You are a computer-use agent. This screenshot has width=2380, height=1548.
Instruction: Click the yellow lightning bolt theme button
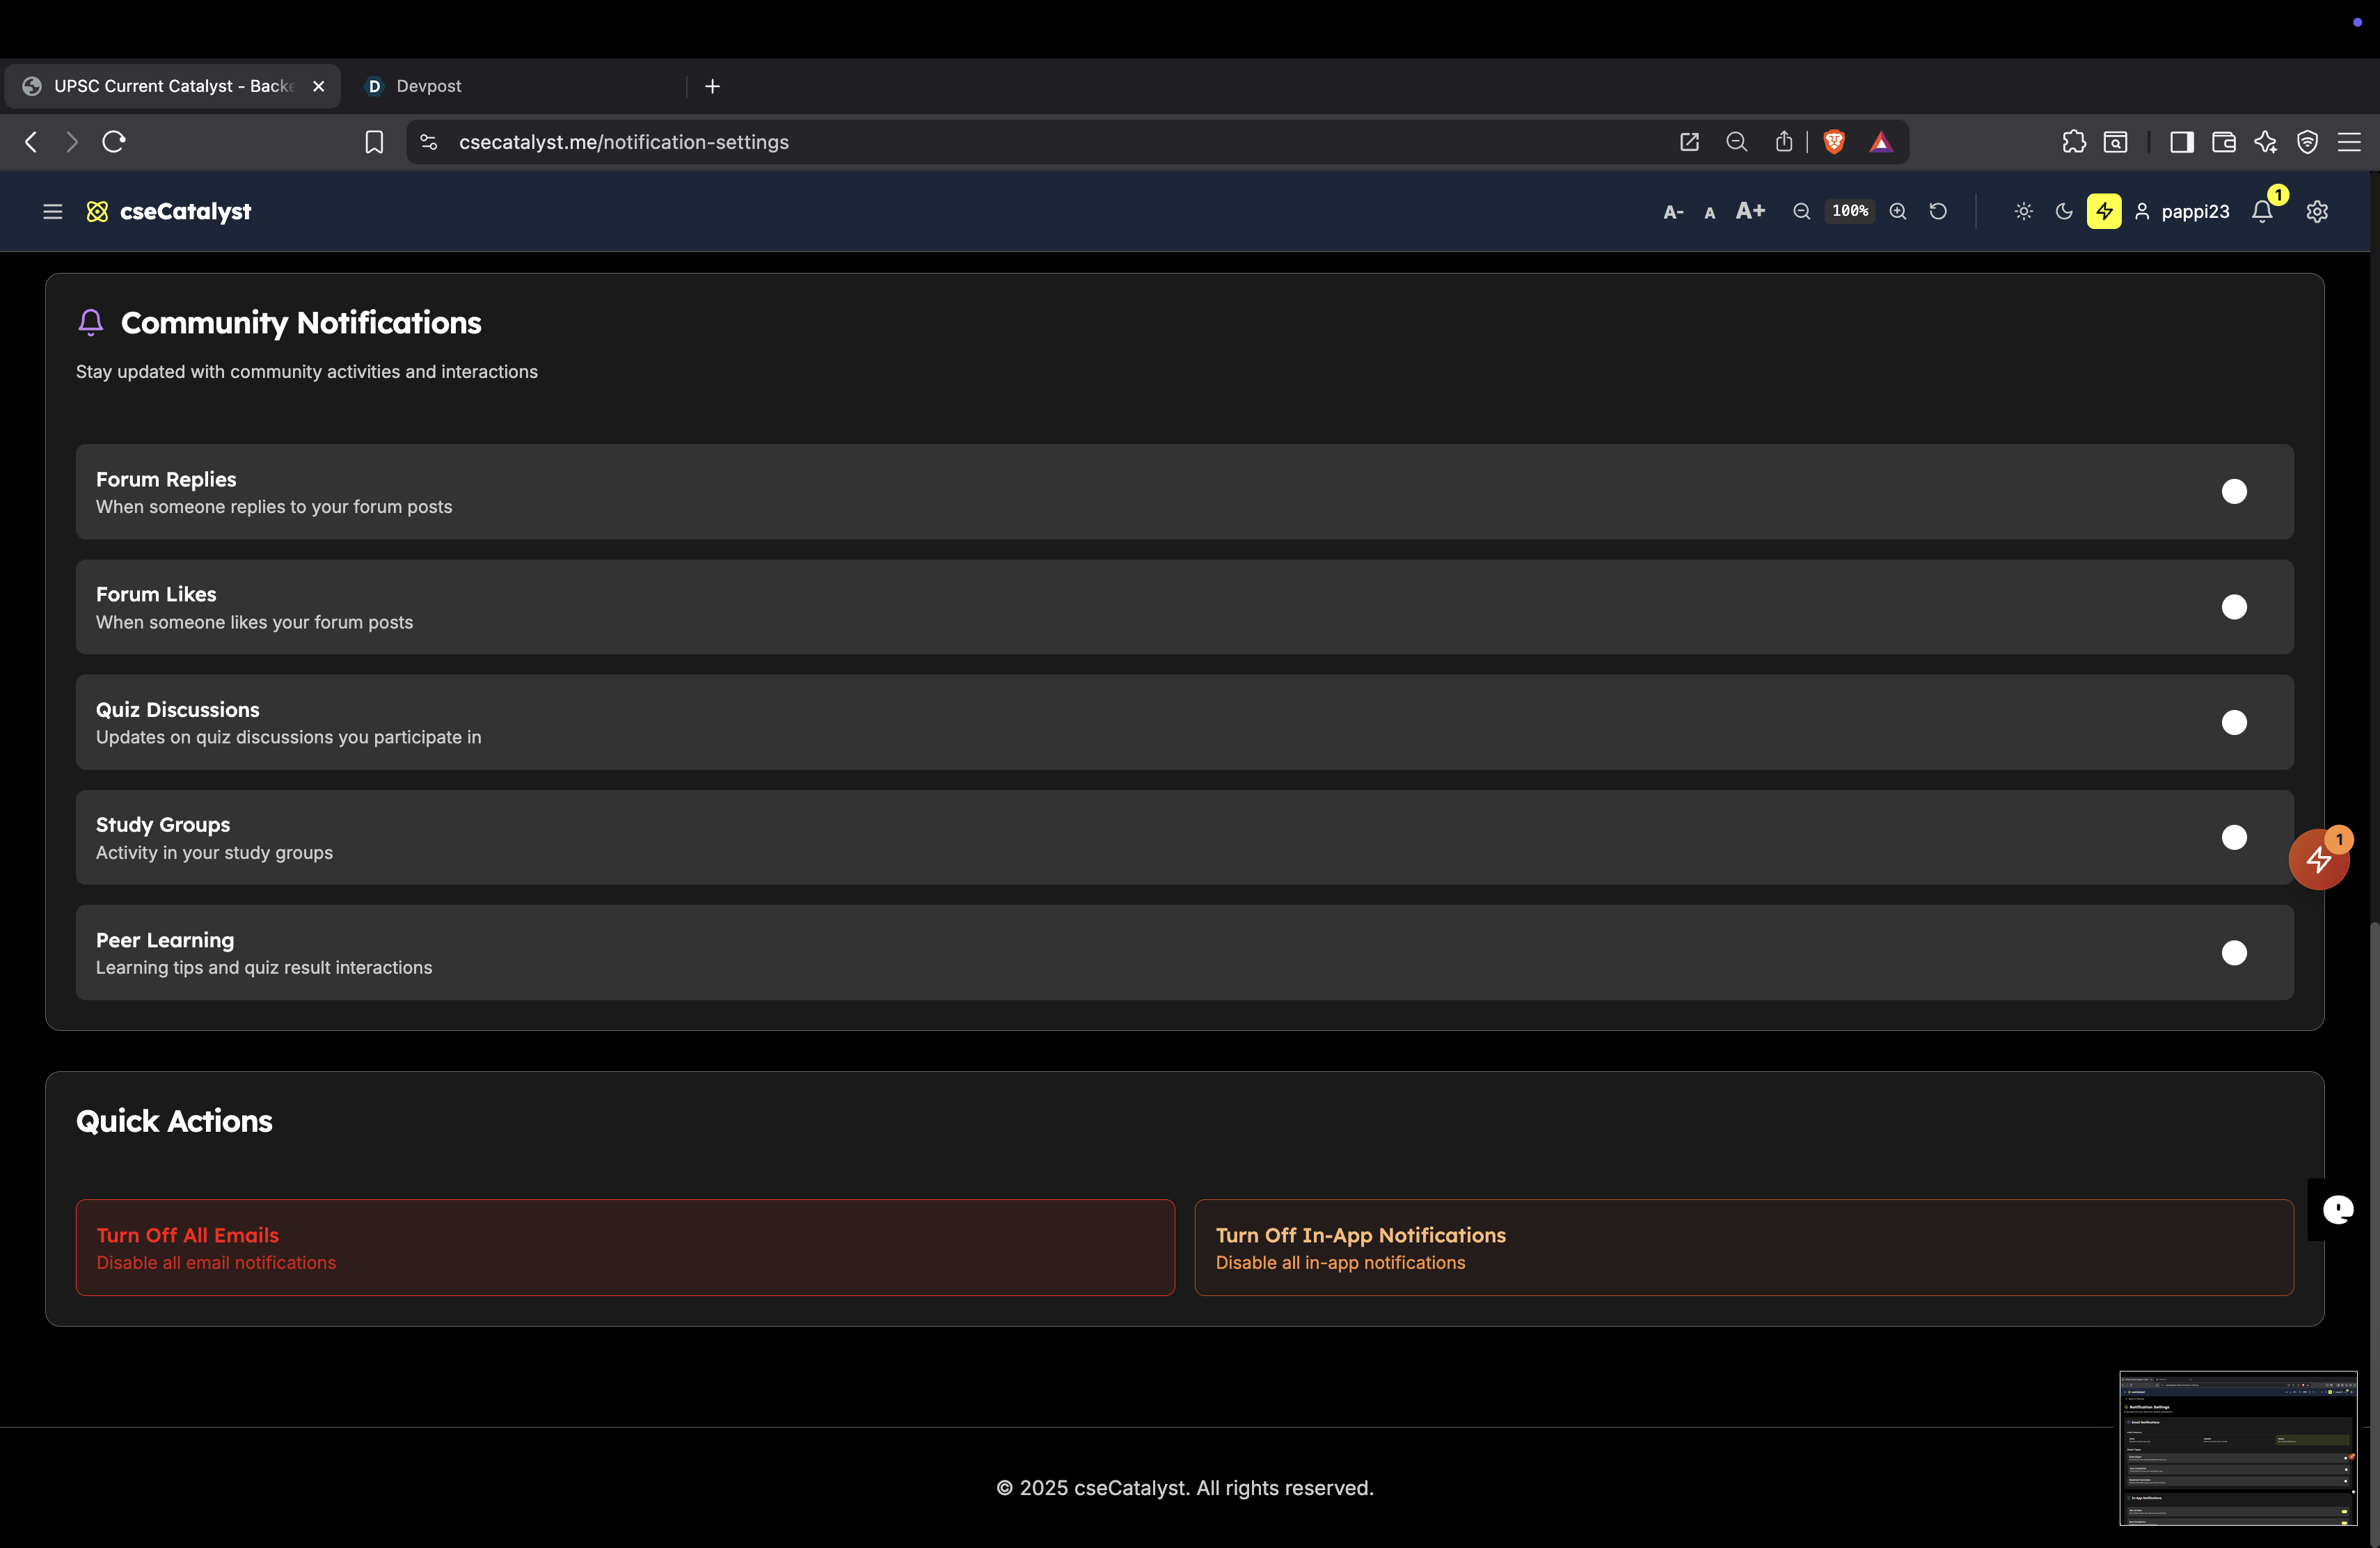[2104, 211]
